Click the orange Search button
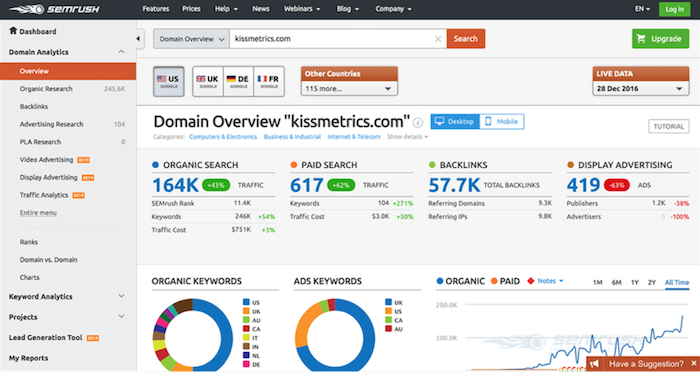 pos(466,39)
